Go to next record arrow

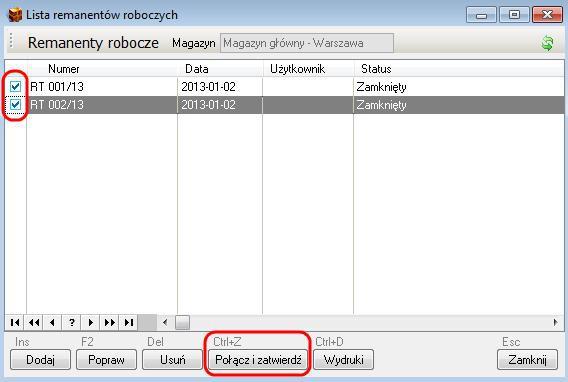pos(91,322)
